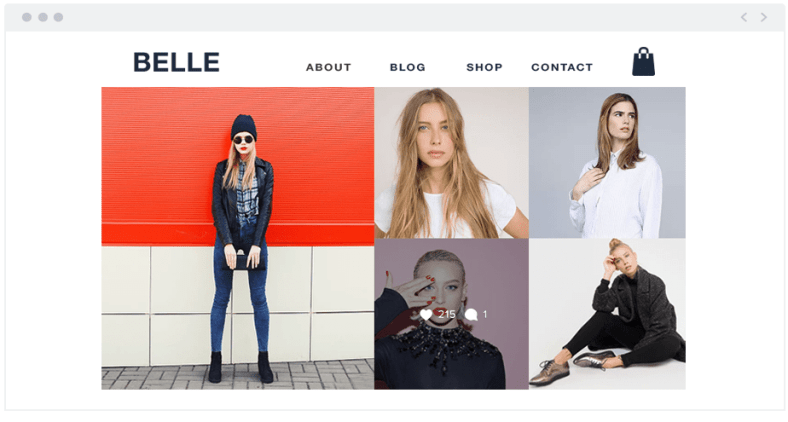Click the comment count number 1
This screenshot has width=788, height=422.
[x=485, y=314]
